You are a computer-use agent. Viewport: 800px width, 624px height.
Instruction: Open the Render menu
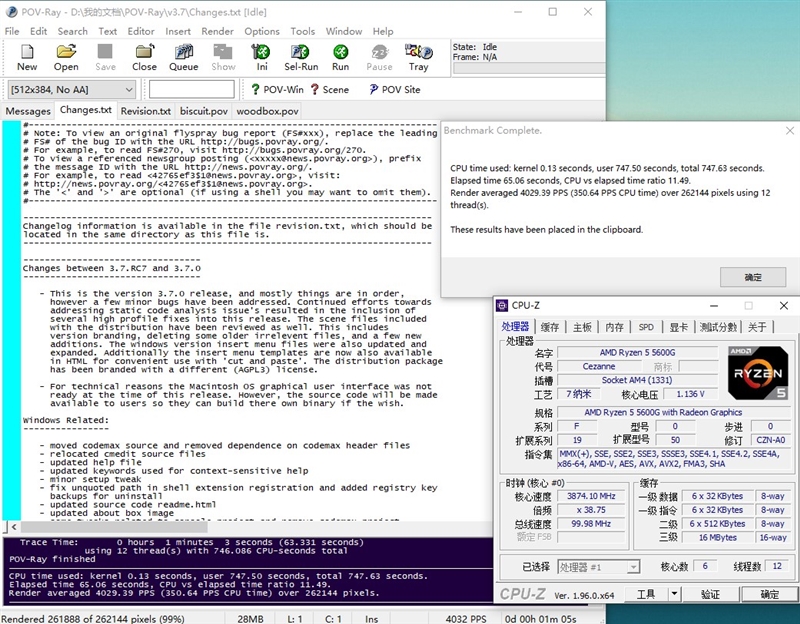217,31
